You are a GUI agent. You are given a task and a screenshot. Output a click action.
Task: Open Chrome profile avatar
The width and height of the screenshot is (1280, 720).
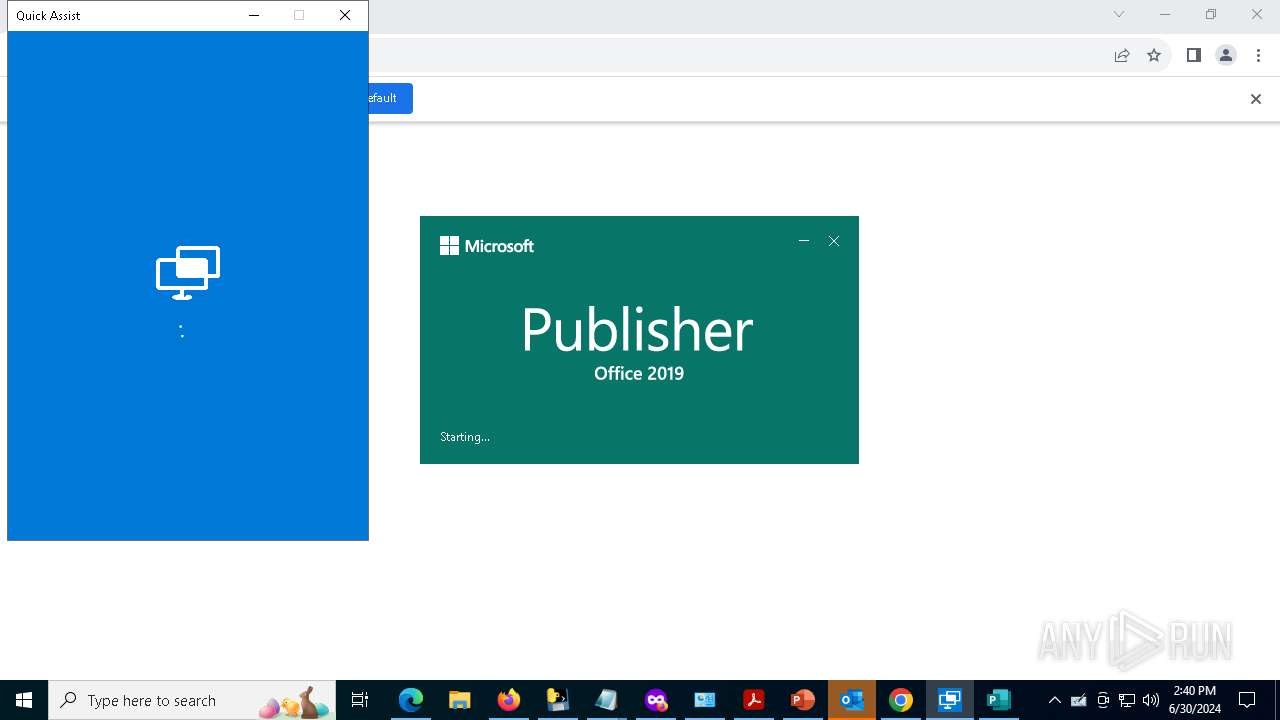(x=1226, y=56)
